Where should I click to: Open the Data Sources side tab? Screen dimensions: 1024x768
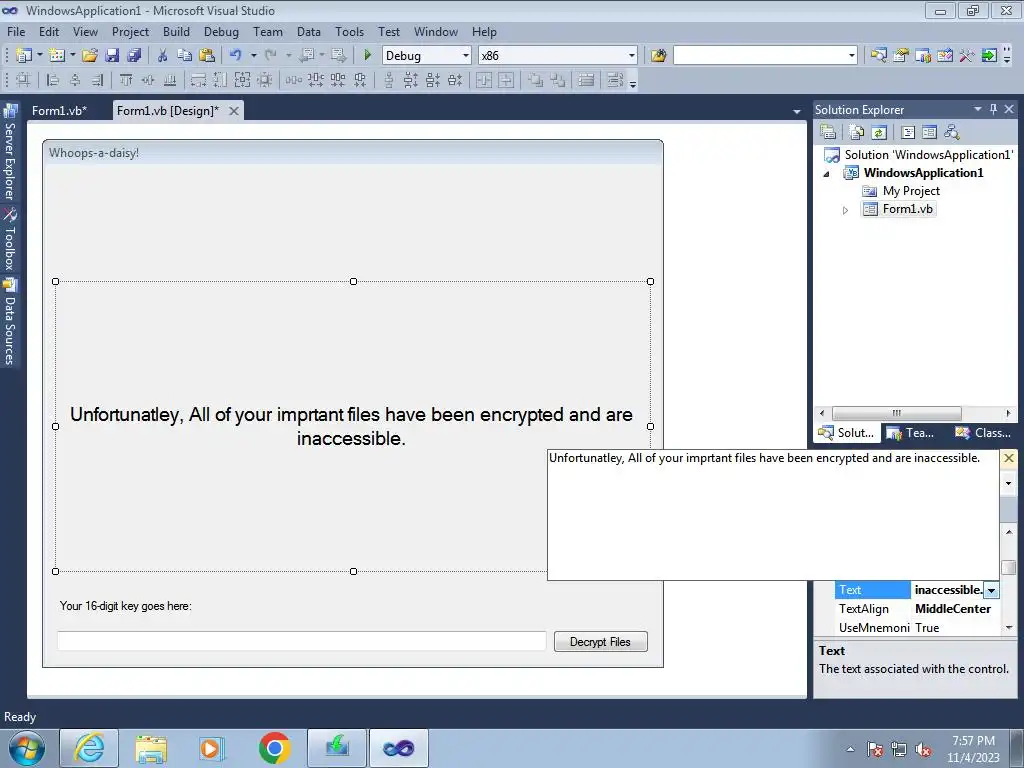click(x=10, y=323)
